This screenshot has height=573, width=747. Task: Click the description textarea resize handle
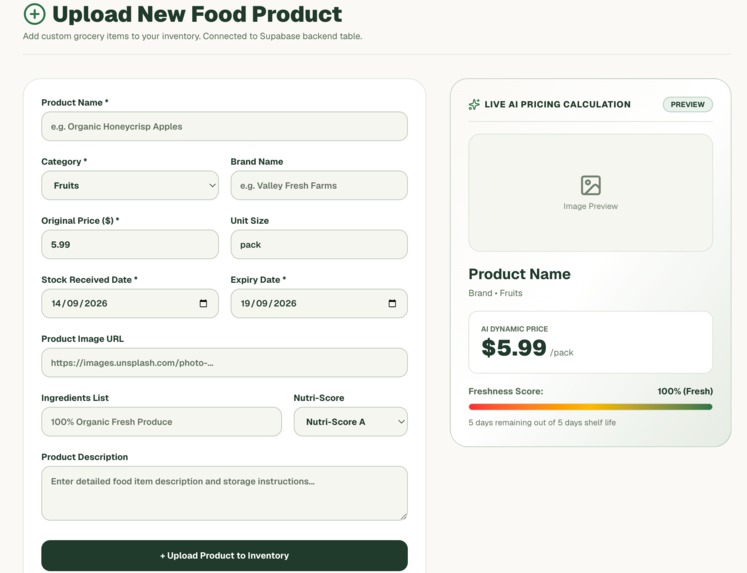pyautogui.click(x=404, y=516)
